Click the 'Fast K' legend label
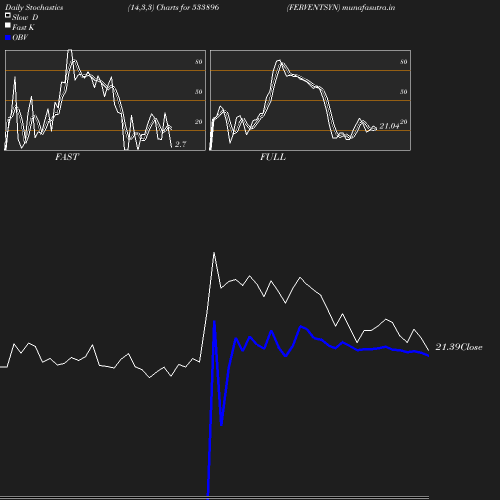The height and width of the screenshot is (500, 500). [23, 27]
